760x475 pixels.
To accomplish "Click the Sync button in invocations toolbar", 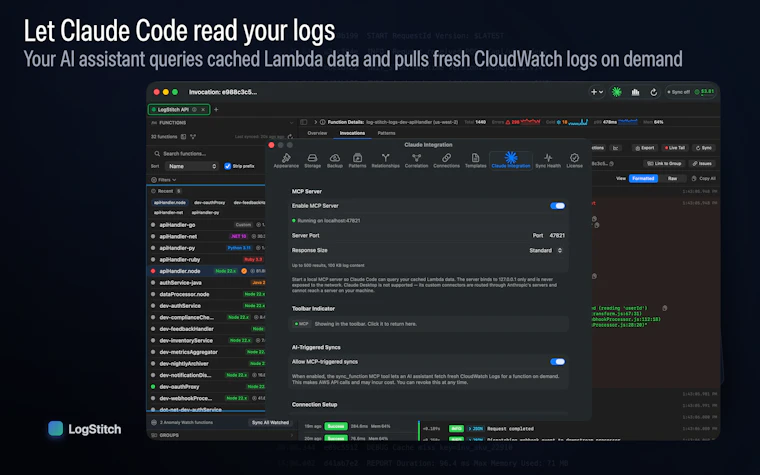I will coord(704,148).
